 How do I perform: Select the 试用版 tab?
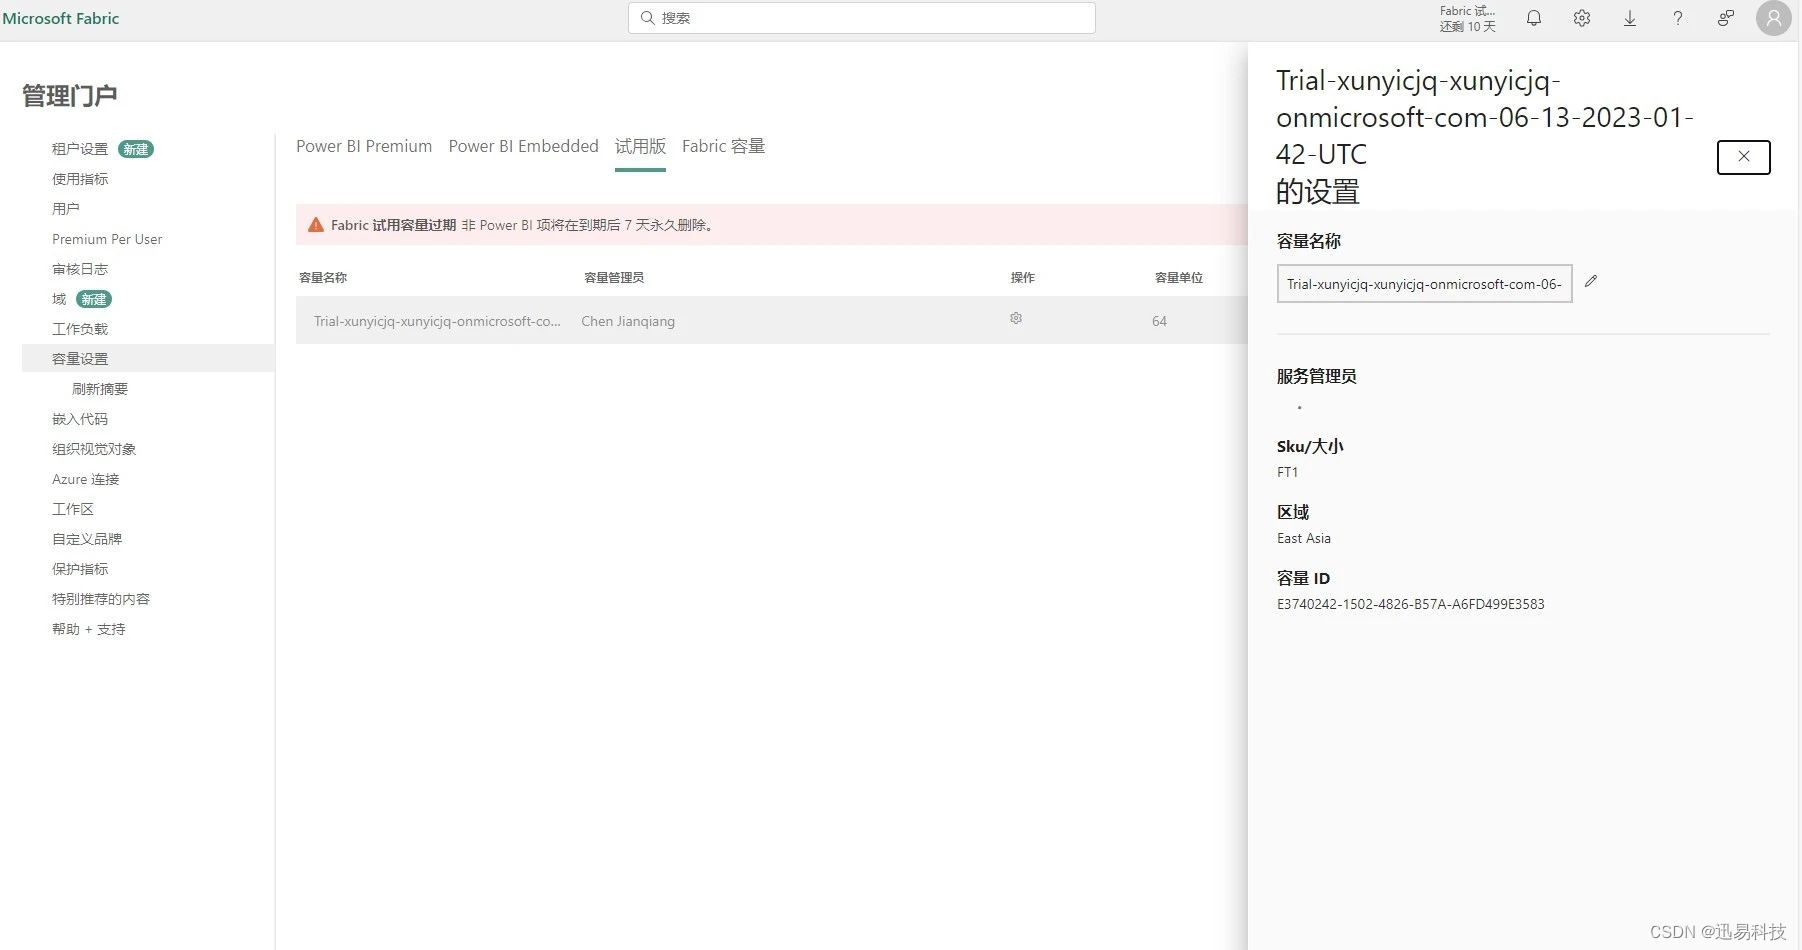[x=640, y=146]
